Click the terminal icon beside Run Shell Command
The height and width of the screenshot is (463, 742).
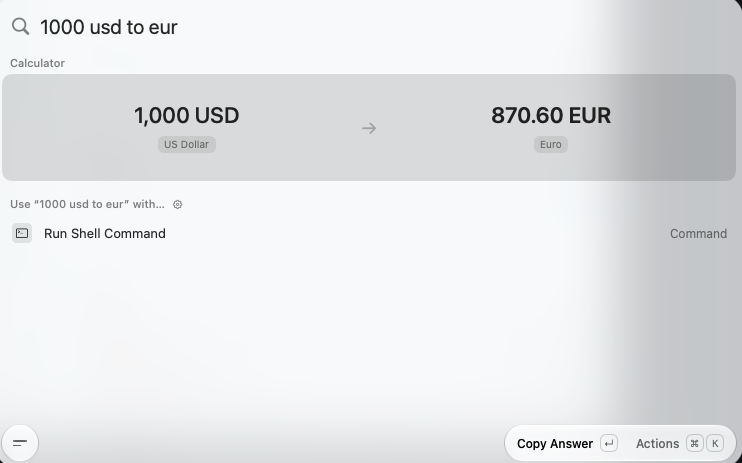(x=22, y=233)
